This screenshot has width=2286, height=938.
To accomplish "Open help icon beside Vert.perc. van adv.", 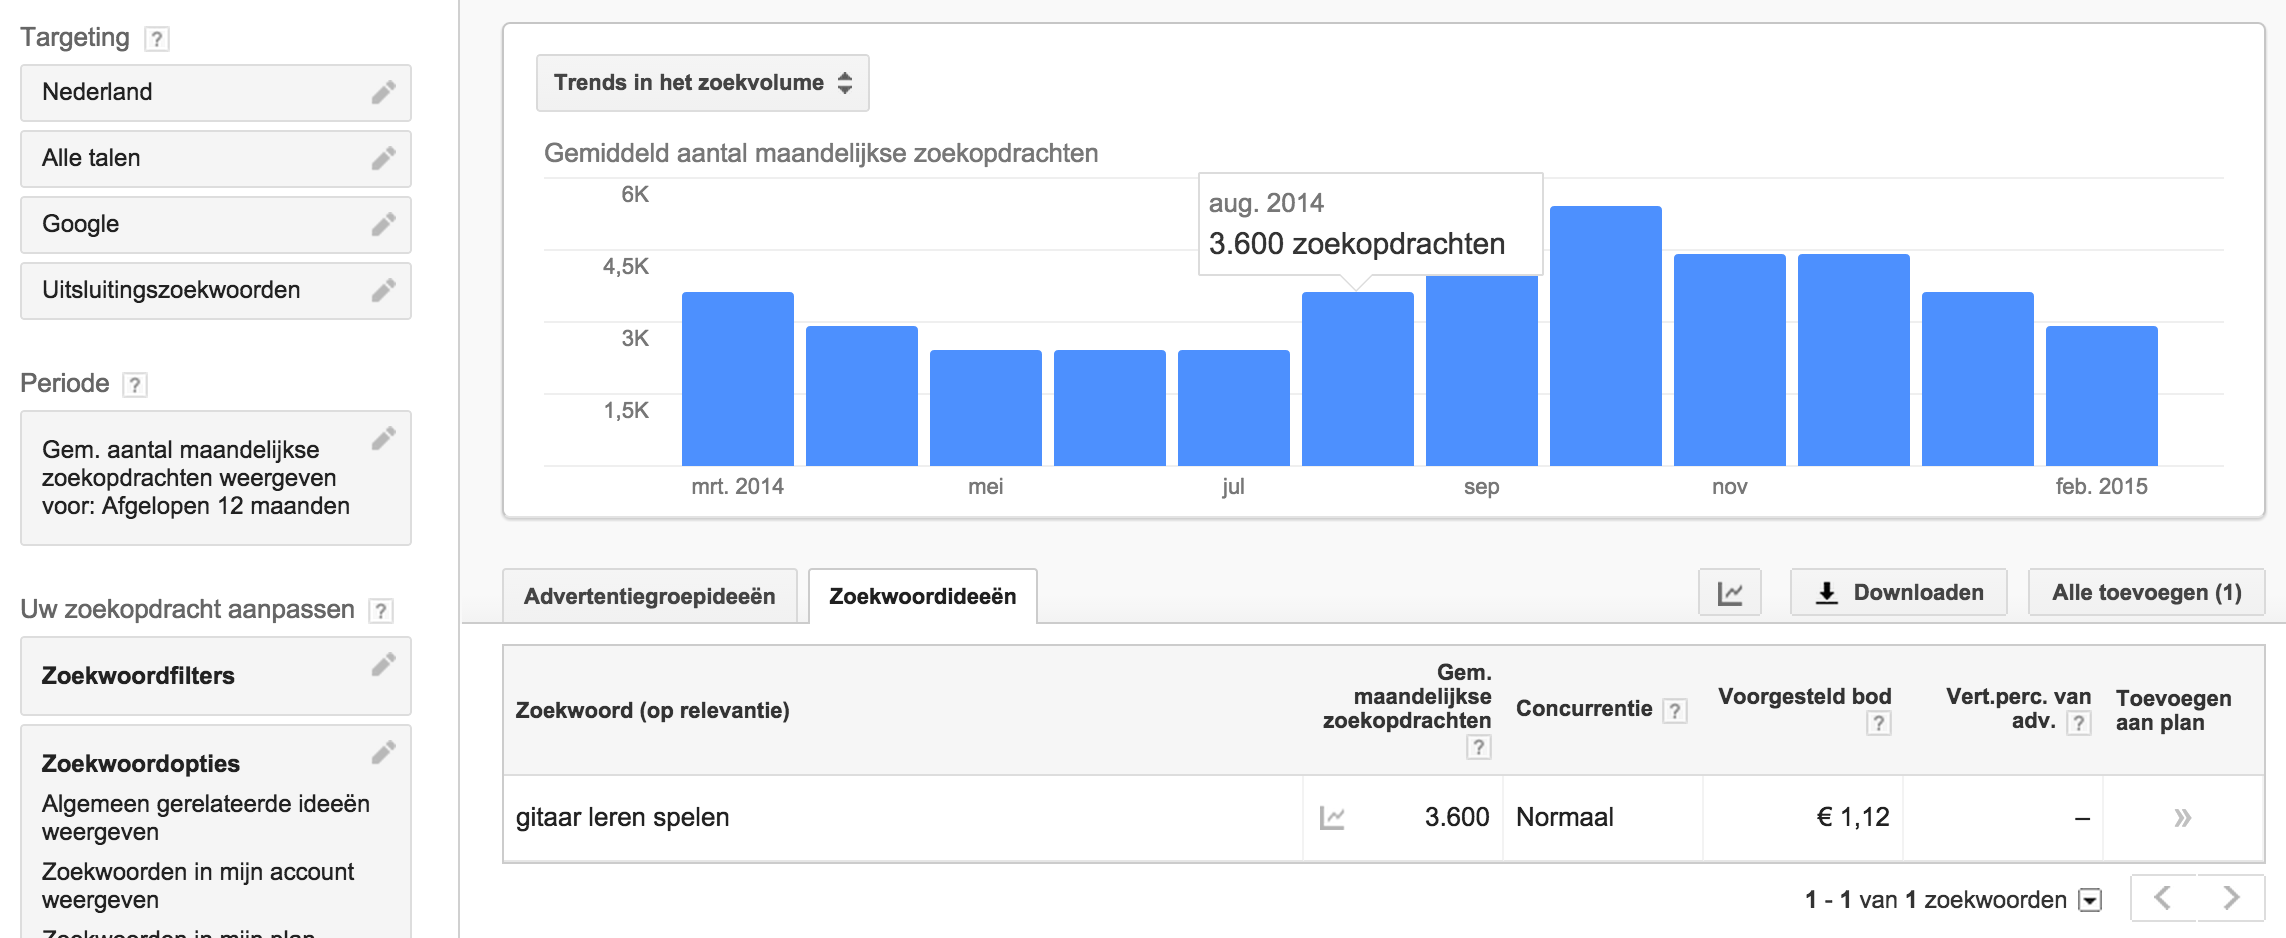I will 2079,723.
